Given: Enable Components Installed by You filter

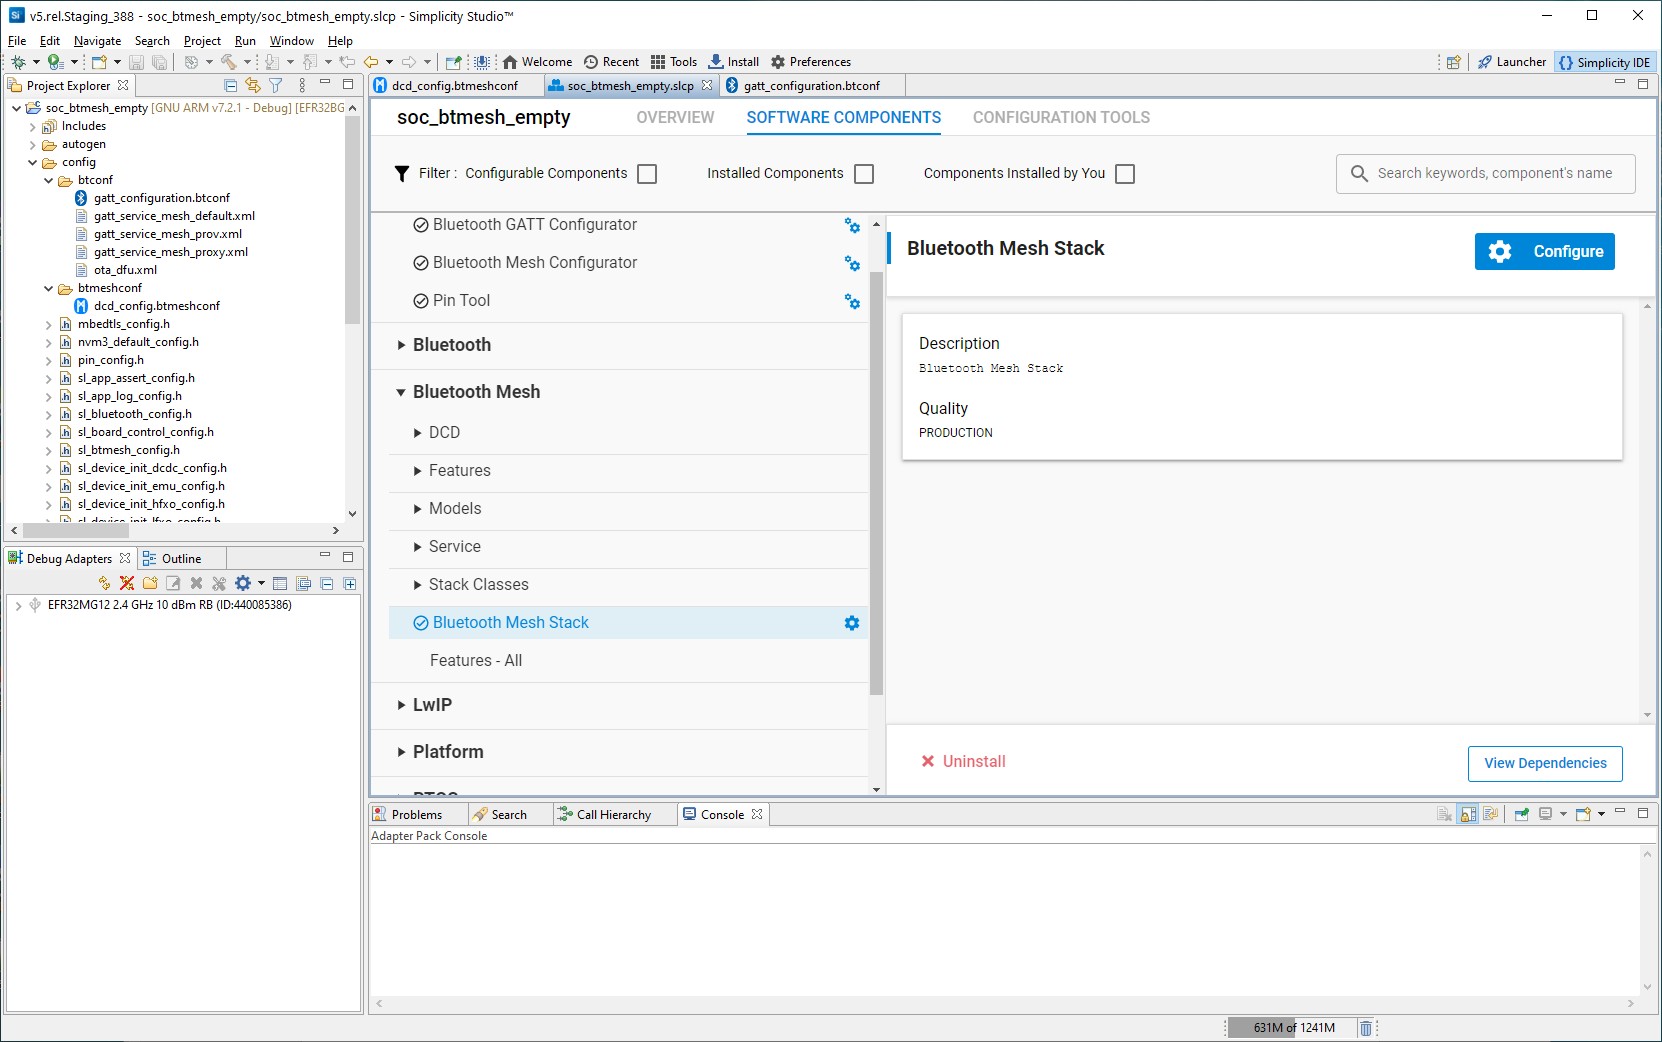Looking at the screenshot, I should (x=1126, y=173).
